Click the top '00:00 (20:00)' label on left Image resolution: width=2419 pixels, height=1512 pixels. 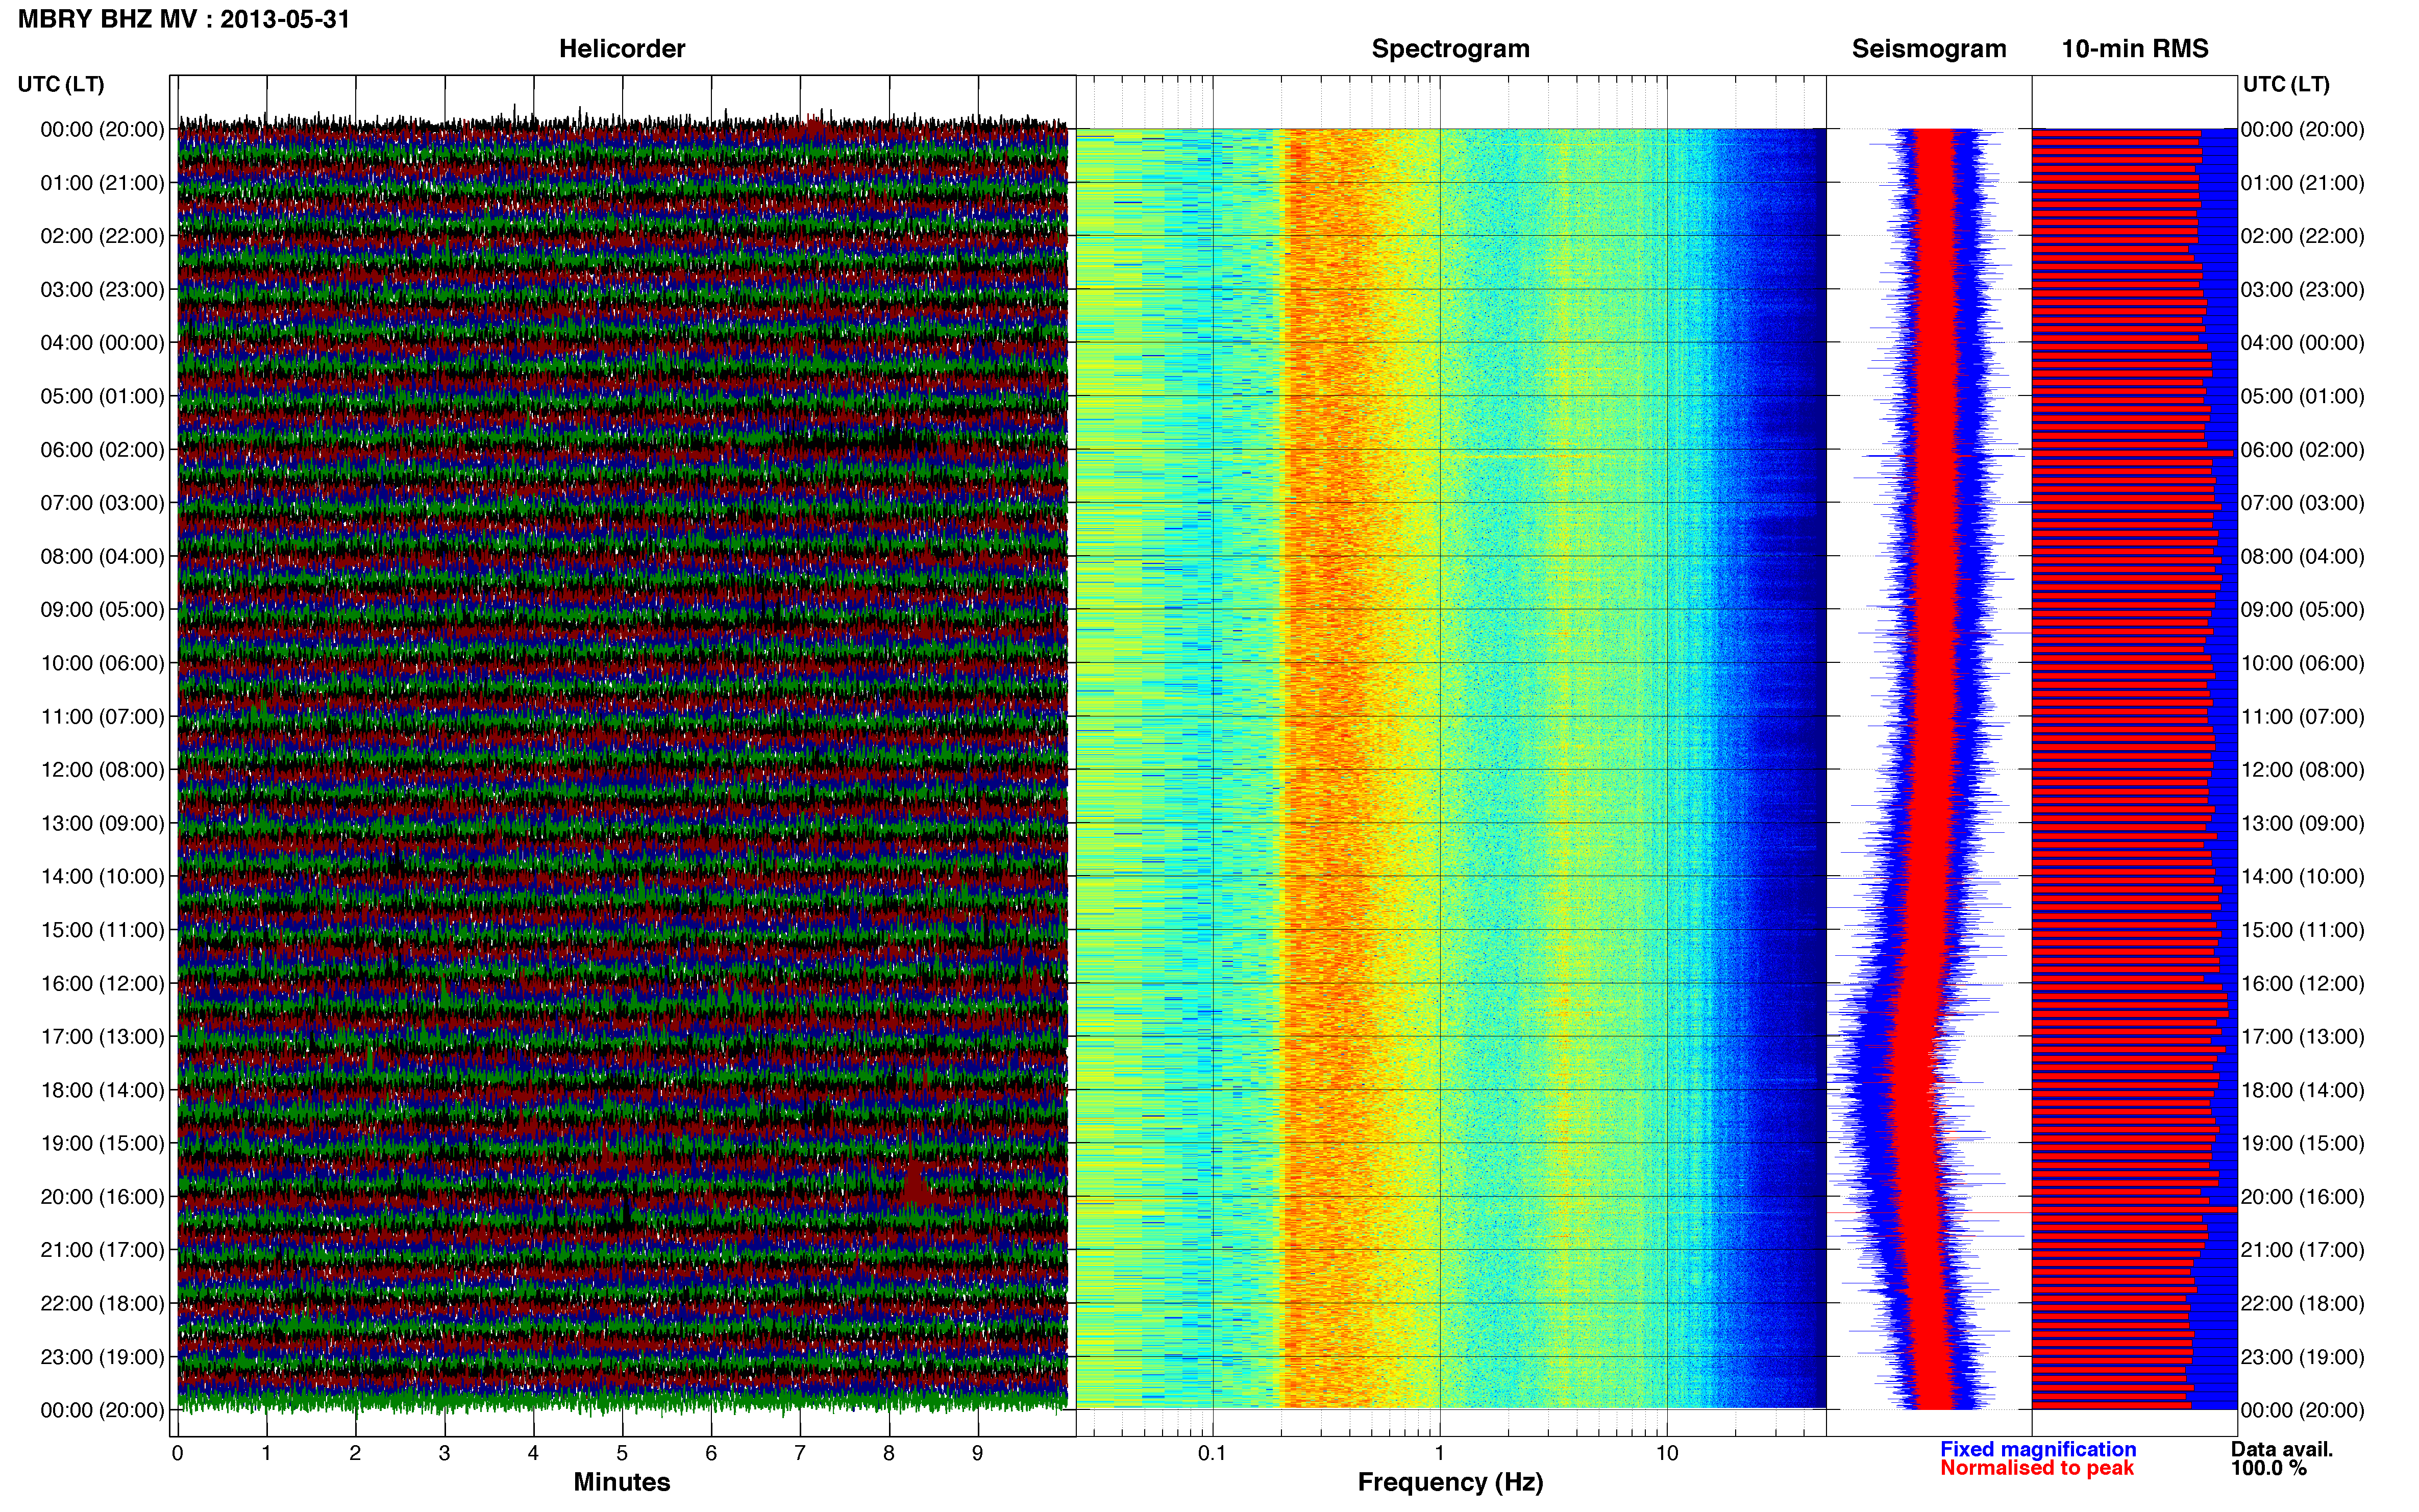coord(102,130)
